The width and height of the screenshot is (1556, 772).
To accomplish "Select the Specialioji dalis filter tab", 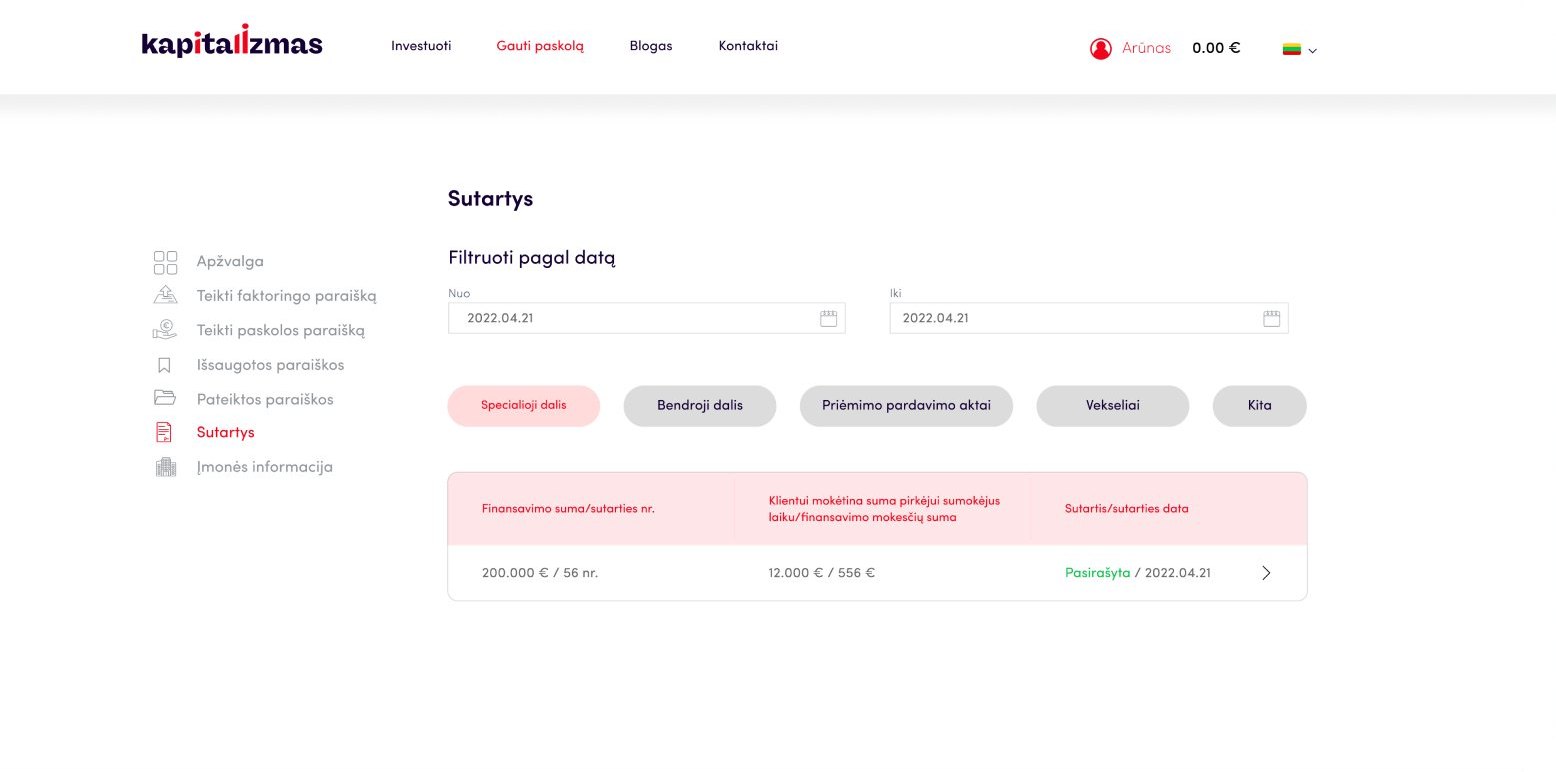I will pyautogui.click(x=524, y=406).
